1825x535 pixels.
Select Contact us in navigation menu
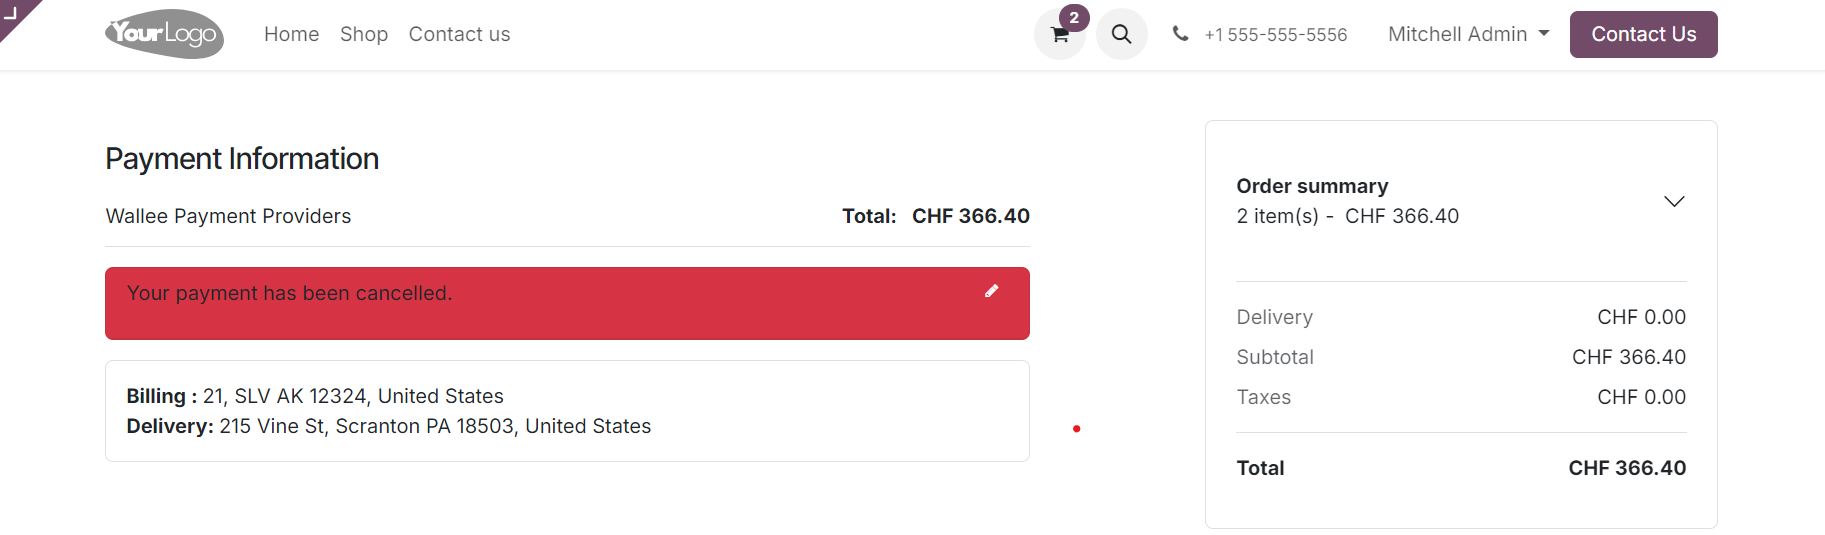coord(459,34)
